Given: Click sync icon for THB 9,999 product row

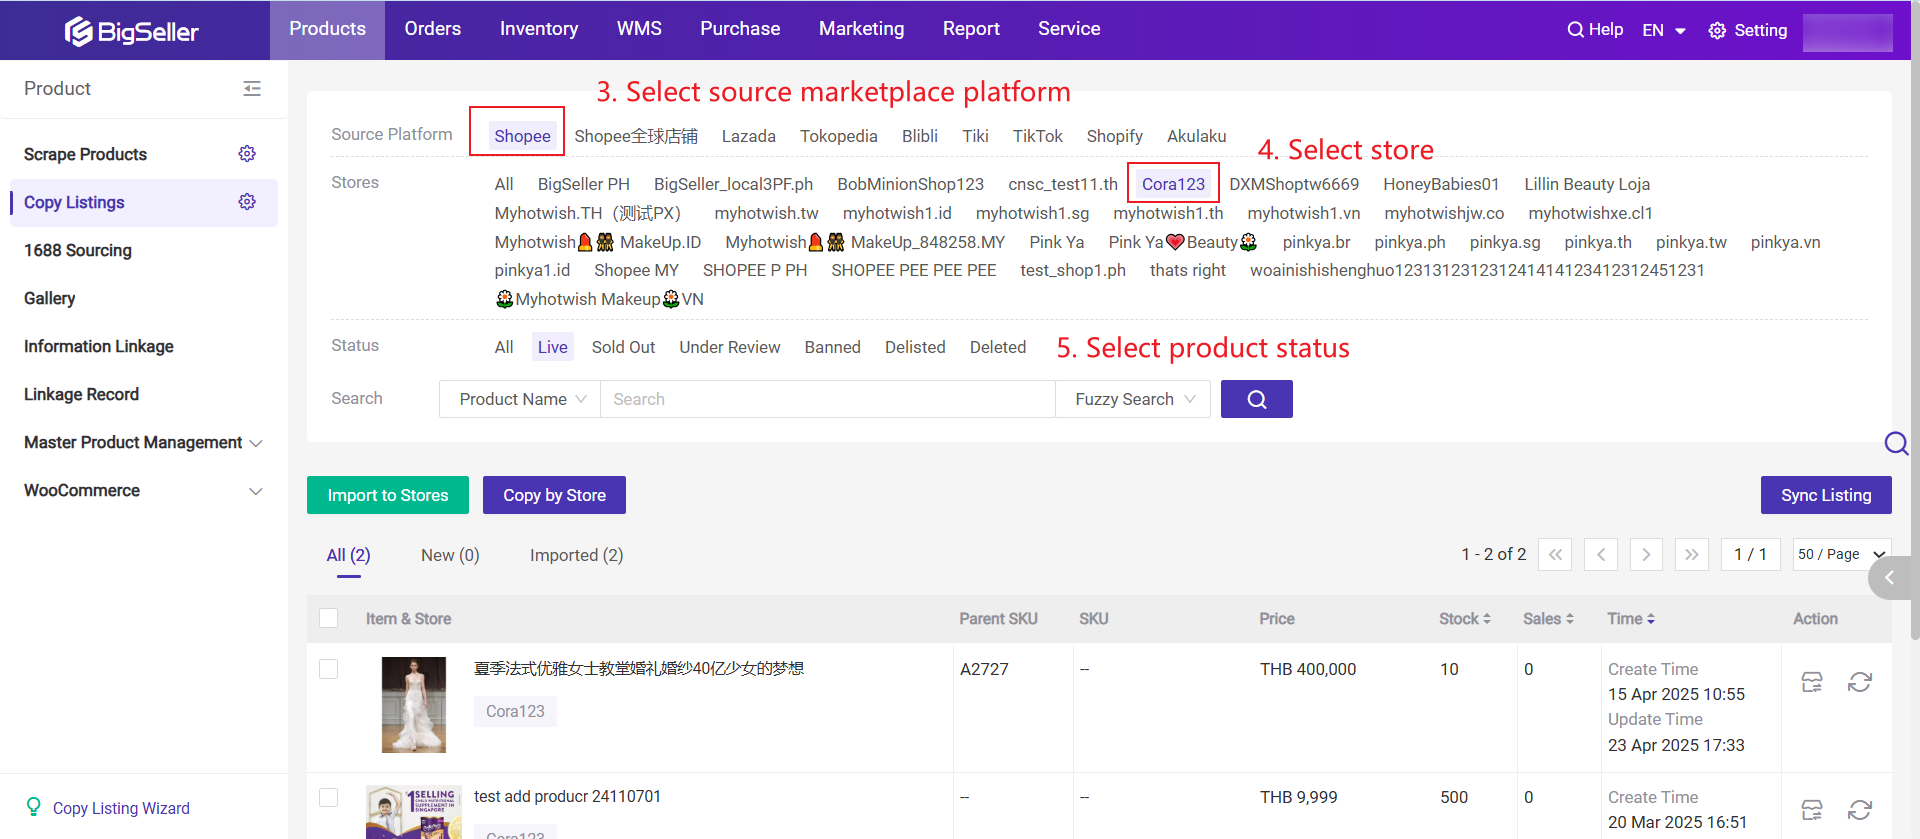Looking at the screenshot, I should [x=1860, y=810].
